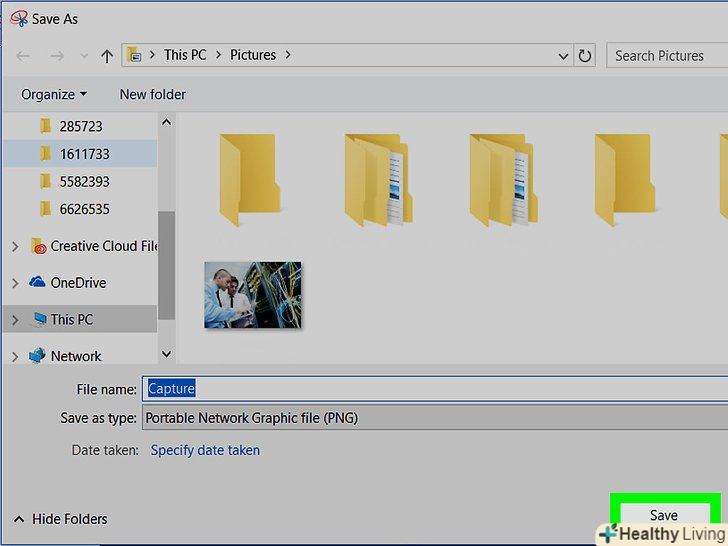Click root folder icon in address bar

134,55
